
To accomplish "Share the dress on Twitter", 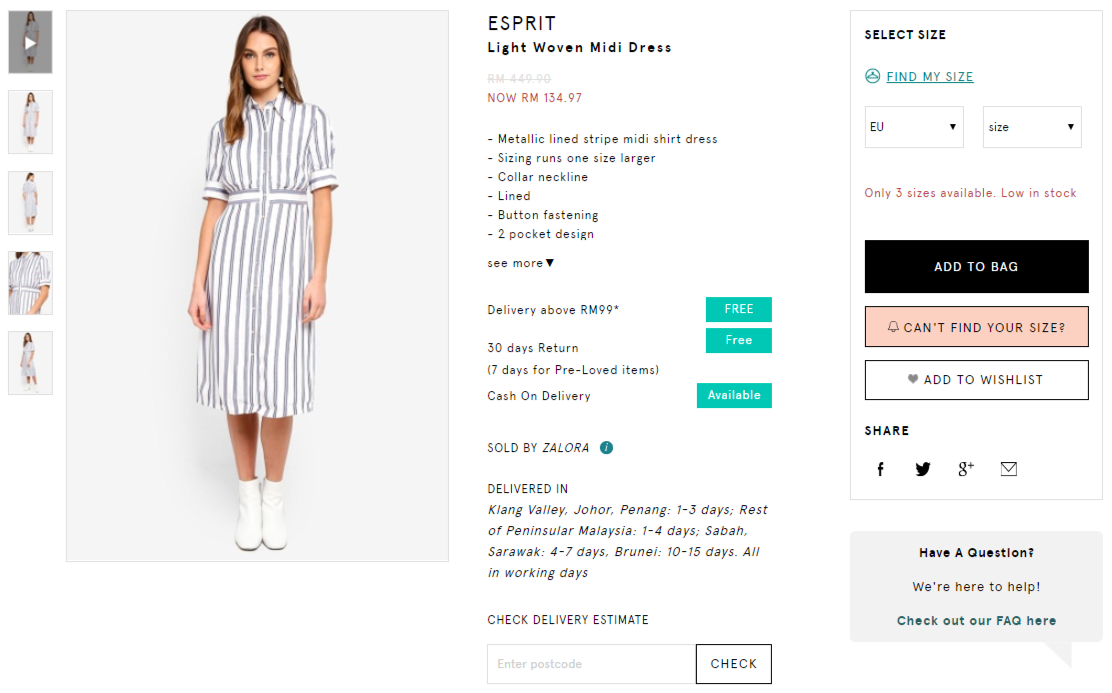I will [923, 469].
